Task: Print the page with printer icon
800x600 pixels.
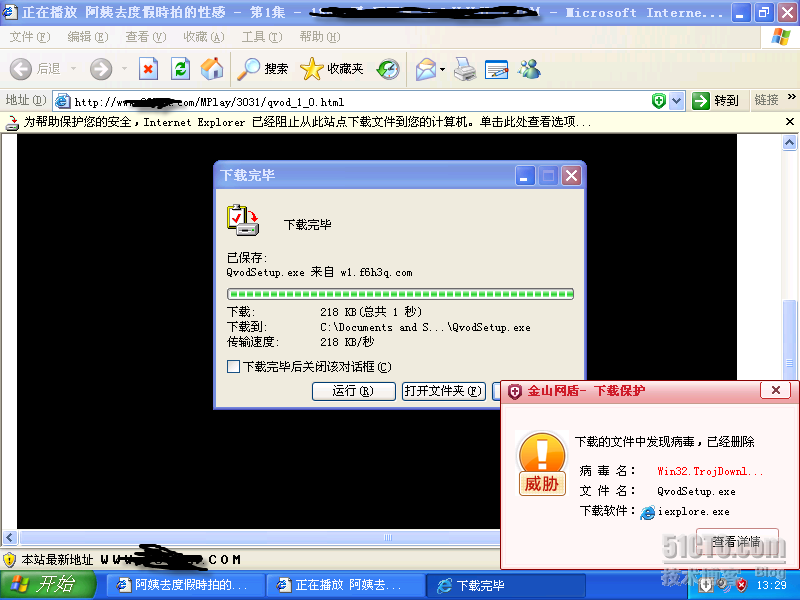Action: pos(465,69)
